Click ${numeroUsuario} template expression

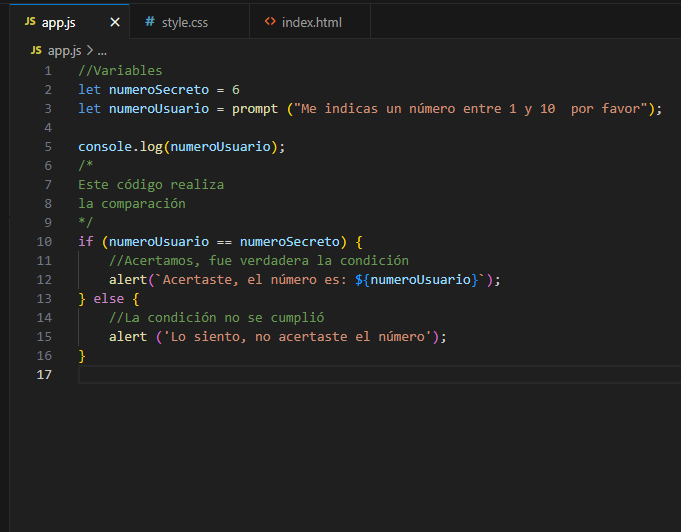pyautogui.click(x=417, y=279)
